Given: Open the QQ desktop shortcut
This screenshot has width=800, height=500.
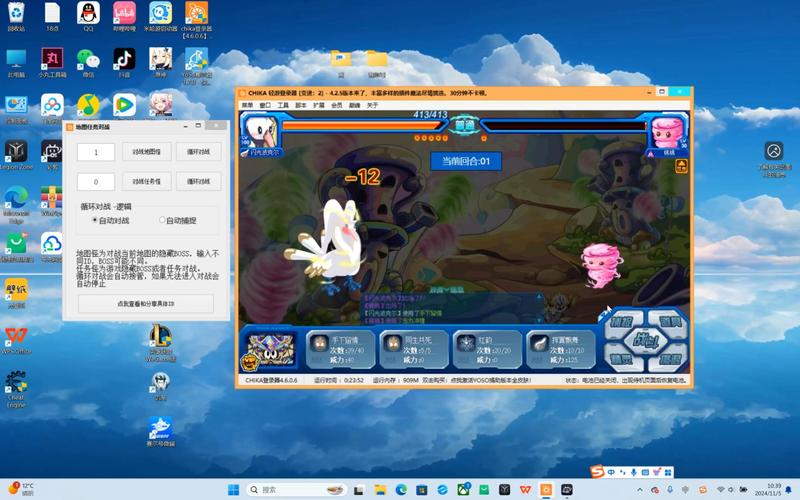Looking at the screenshot, I should pyautogui.click(x=88, y=15).
